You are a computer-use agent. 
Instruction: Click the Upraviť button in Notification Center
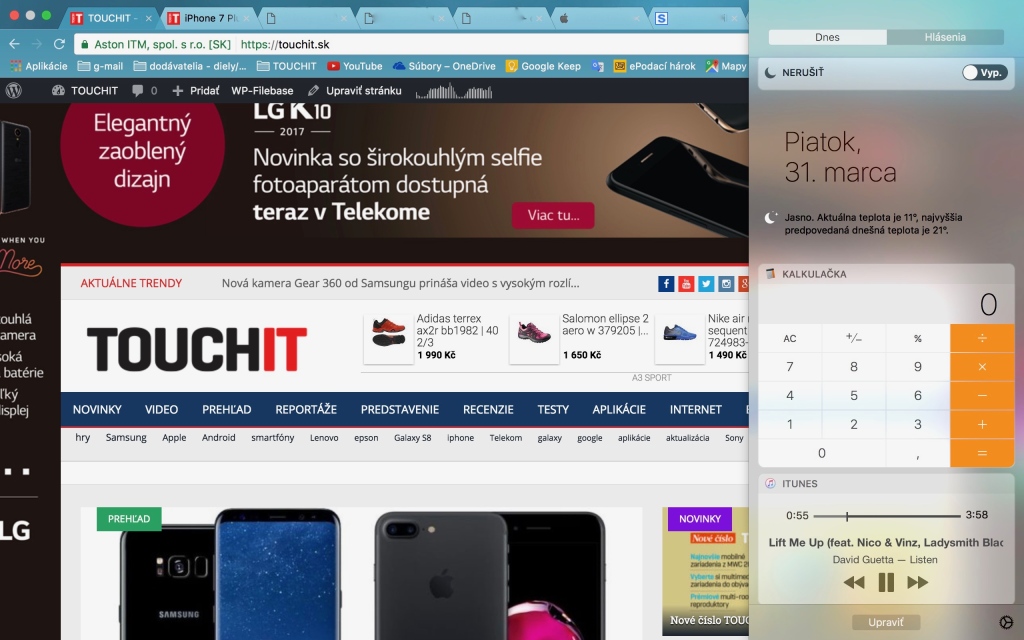pyautogui.click(x=885, y=622)
